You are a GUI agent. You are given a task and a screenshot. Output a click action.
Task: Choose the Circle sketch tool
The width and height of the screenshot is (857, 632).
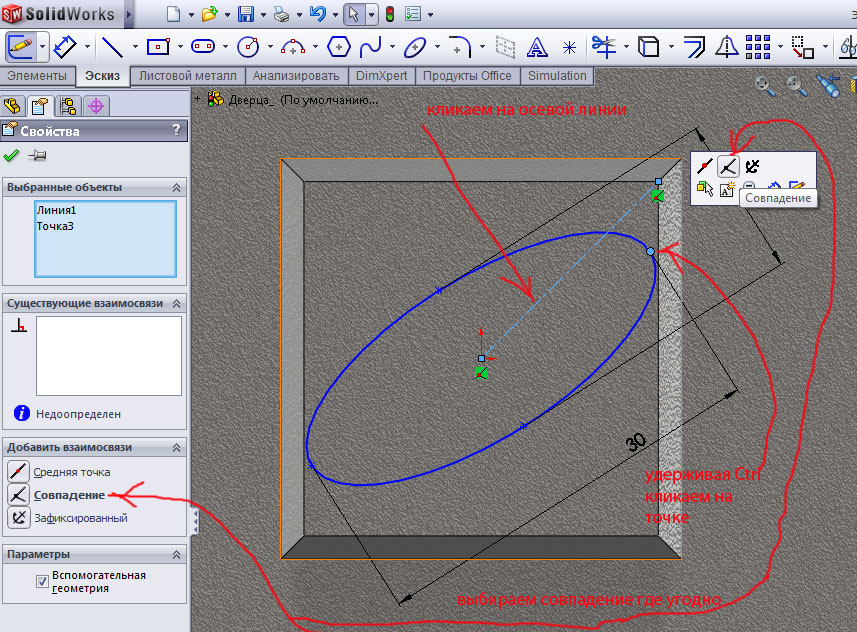[x=248, y=46]
